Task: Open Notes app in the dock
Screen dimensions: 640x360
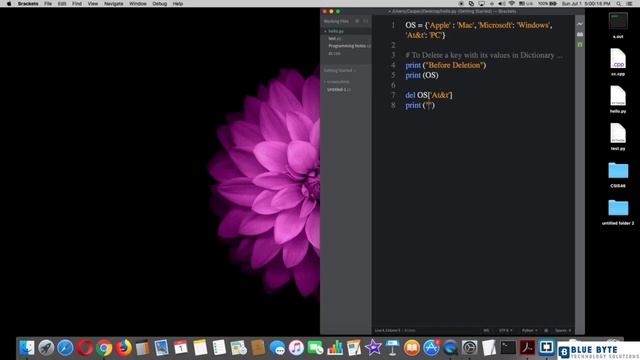Action: (x=200, y=348)
